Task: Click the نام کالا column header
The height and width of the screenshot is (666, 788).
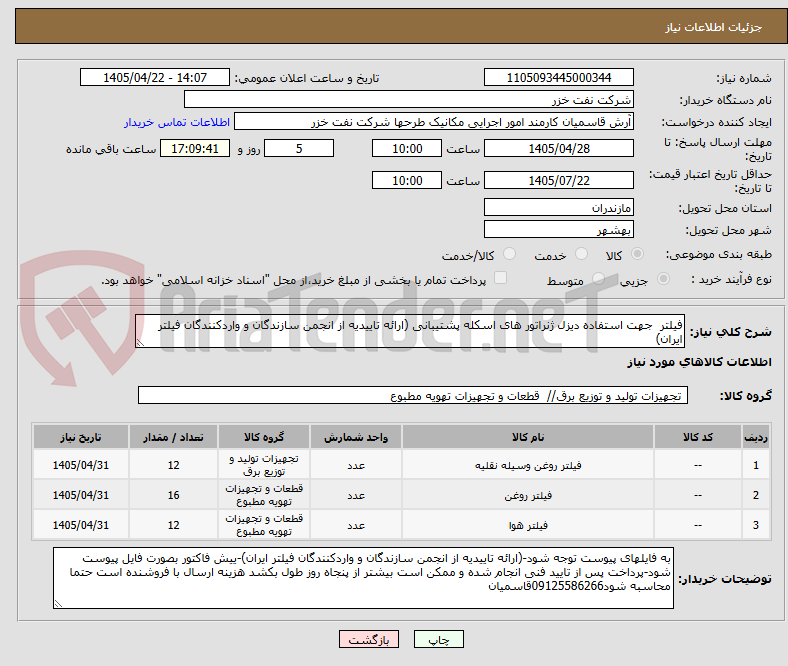Action: [x=528, y=437]
